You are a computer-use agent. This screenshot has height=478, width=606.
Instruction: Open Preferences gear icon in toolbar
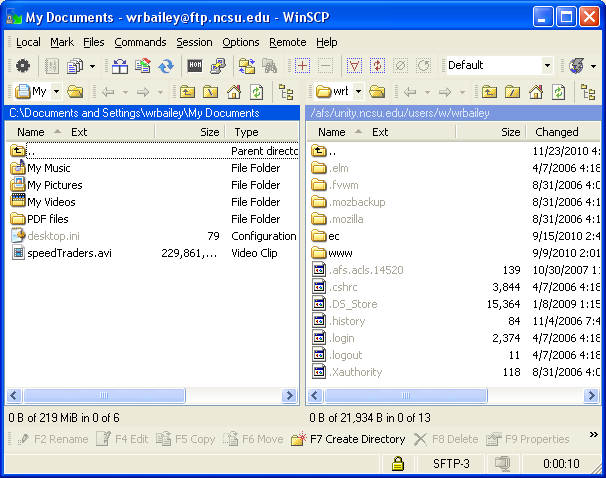pos(23,66)
